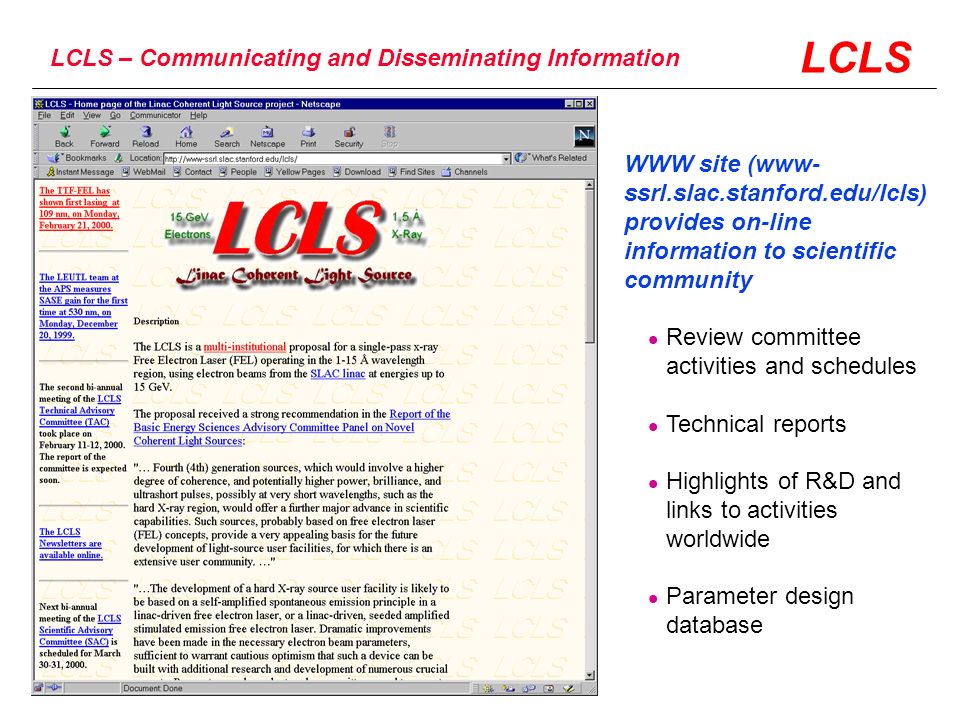The height and width of the screenshot is (720, 960).
Task: Open Report of the Basic Energy Sciences link
Action: 291,427
